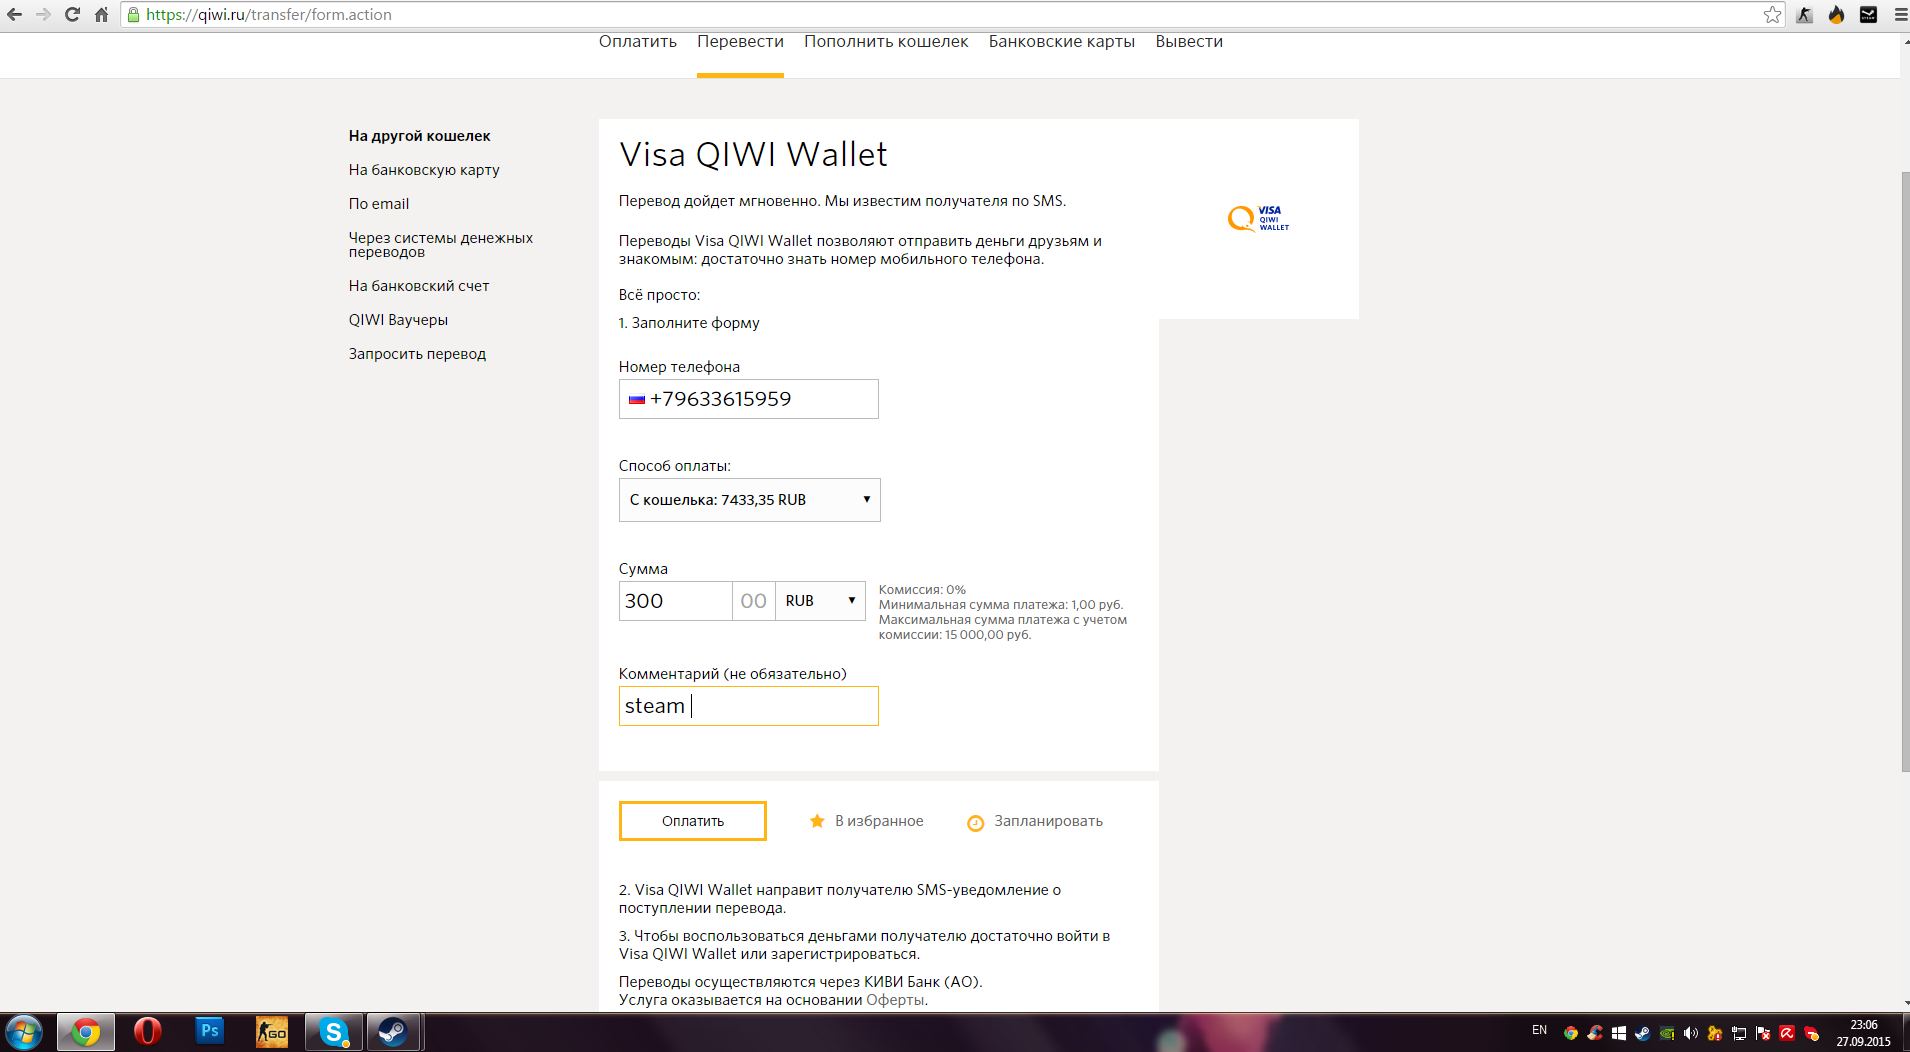Go back with the browser back arrow

tap(14, 14)
